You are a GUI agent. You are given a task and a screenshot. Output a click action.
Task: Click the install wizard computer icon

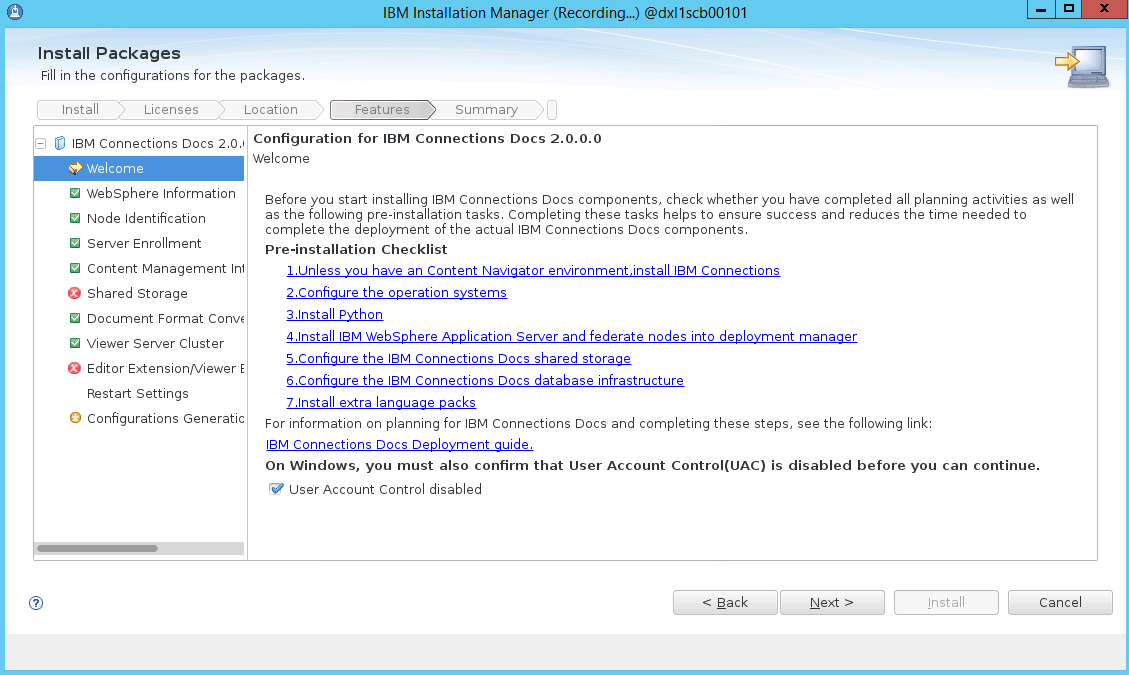[1082, 66]
